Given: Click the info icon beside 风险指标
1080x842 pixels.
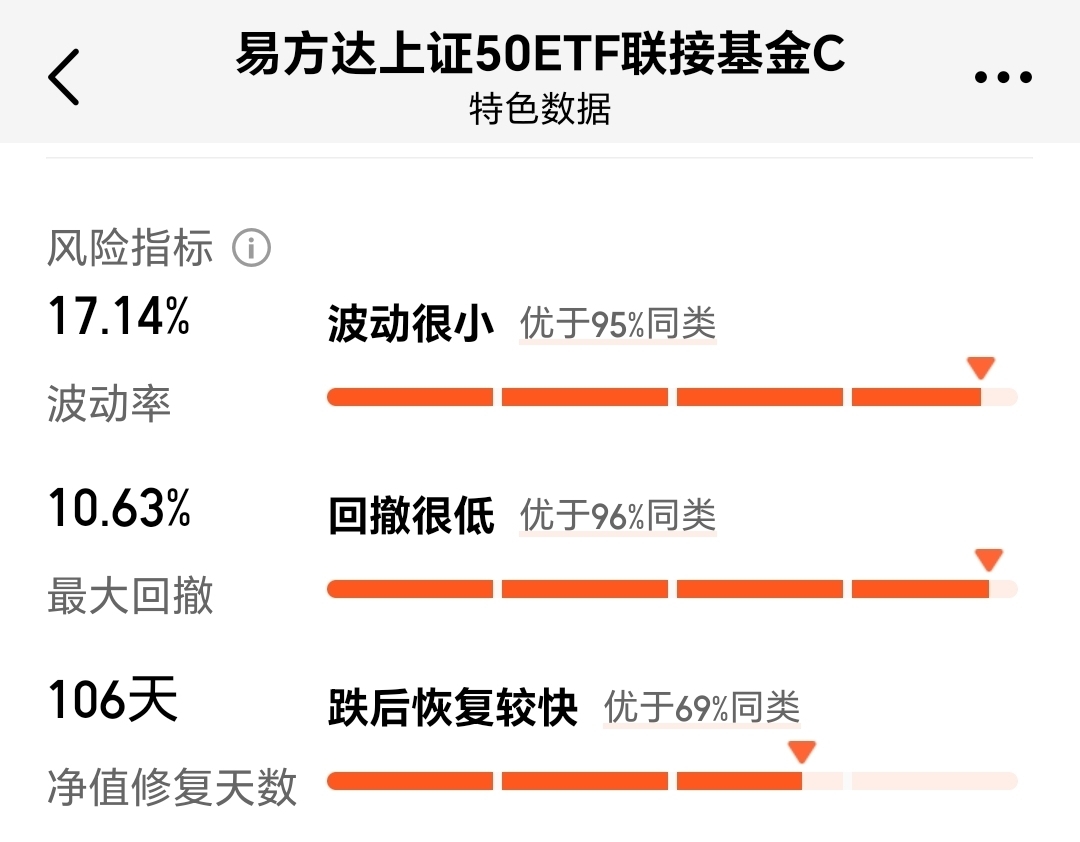Looking at the screenshot, I should pyautogui.click(x=251, y=247).
